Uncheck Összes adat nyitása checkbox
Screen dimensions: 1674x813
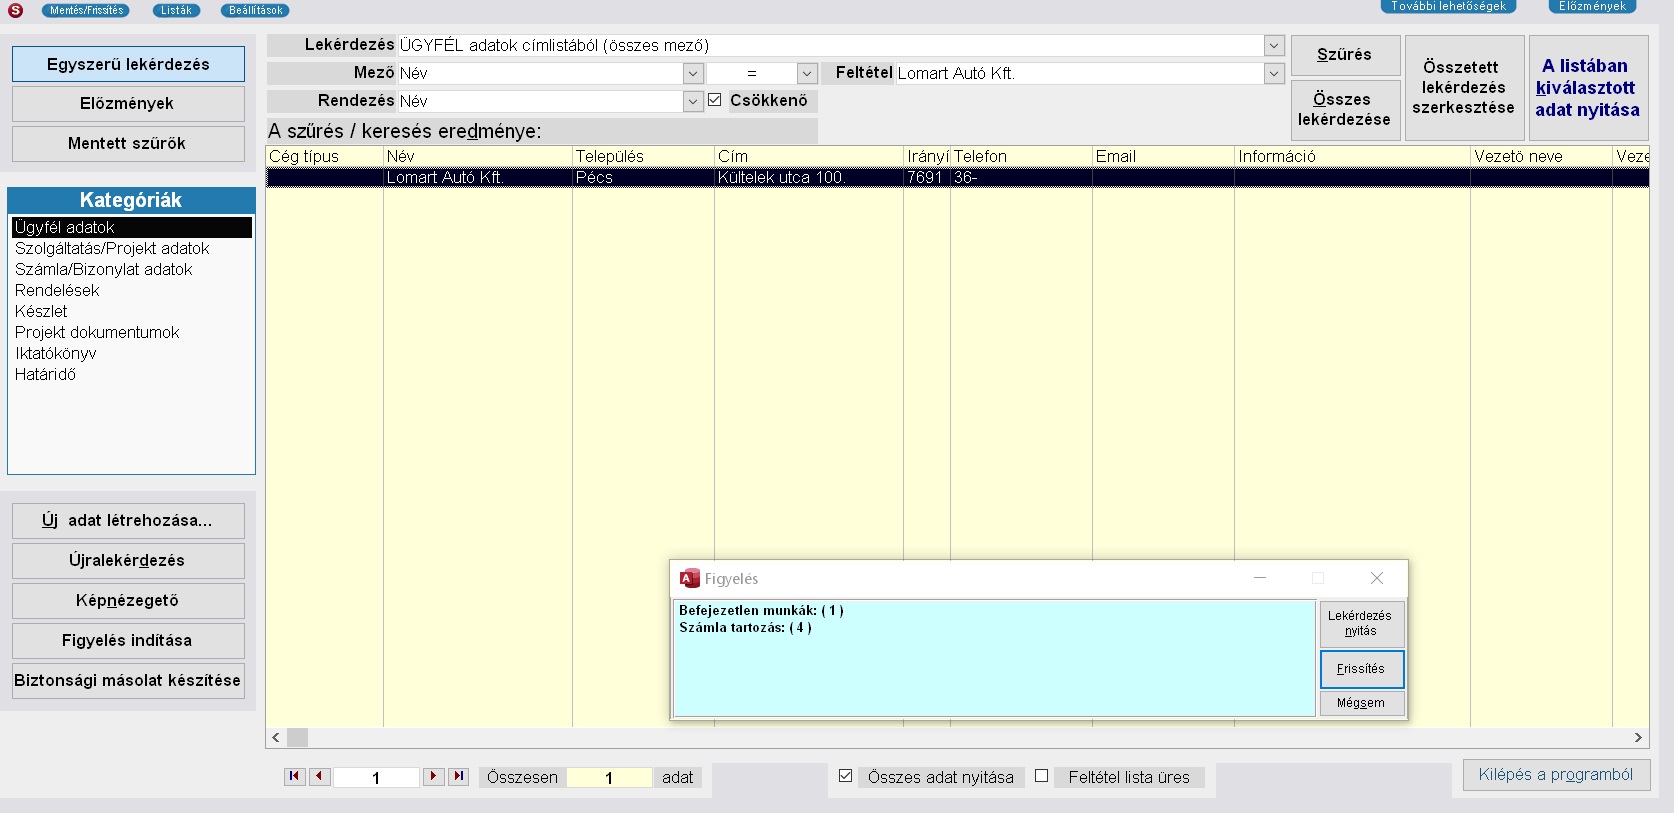845,776
